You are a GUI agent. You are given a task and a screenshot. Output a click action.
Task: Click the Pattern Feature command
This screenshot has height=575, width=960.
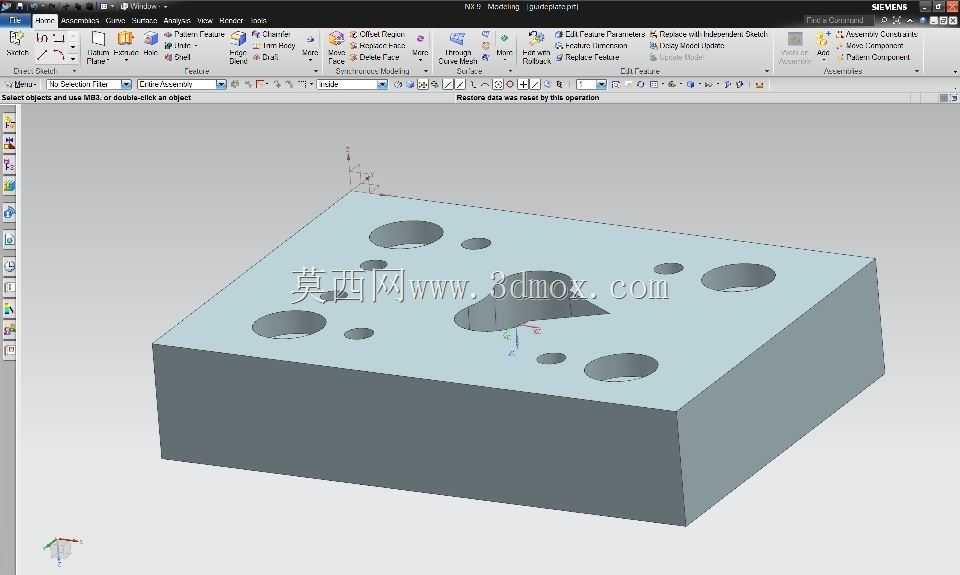point(194,34)
